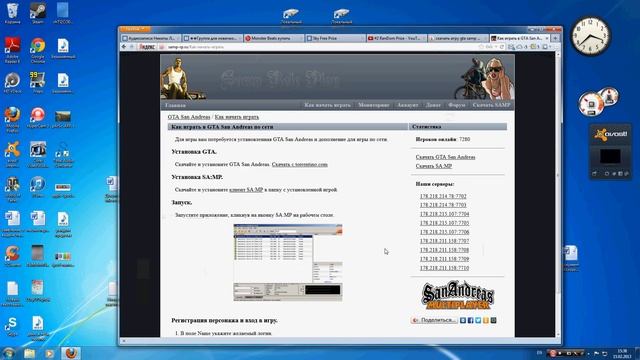Open 'Главная' in site navigation
The width and height of the screenshot is (640, 360).
click(175, 105)
